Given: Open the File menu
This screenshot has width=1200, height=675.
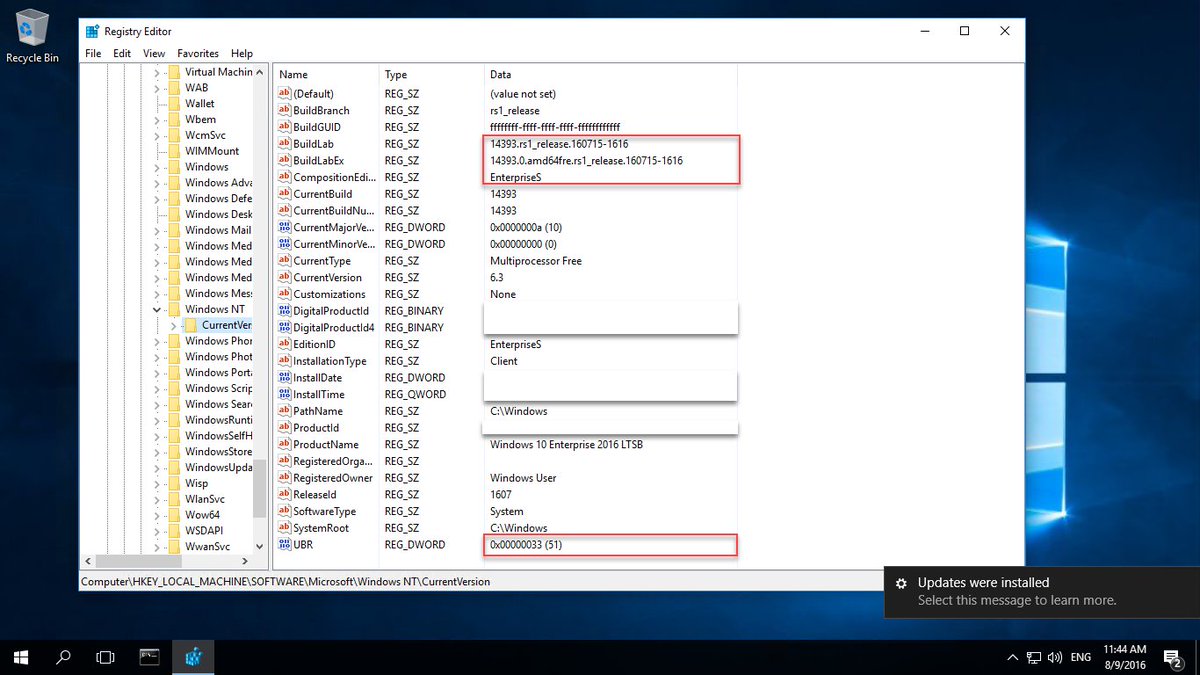Looking at the screenshot, I should (93, 53).
